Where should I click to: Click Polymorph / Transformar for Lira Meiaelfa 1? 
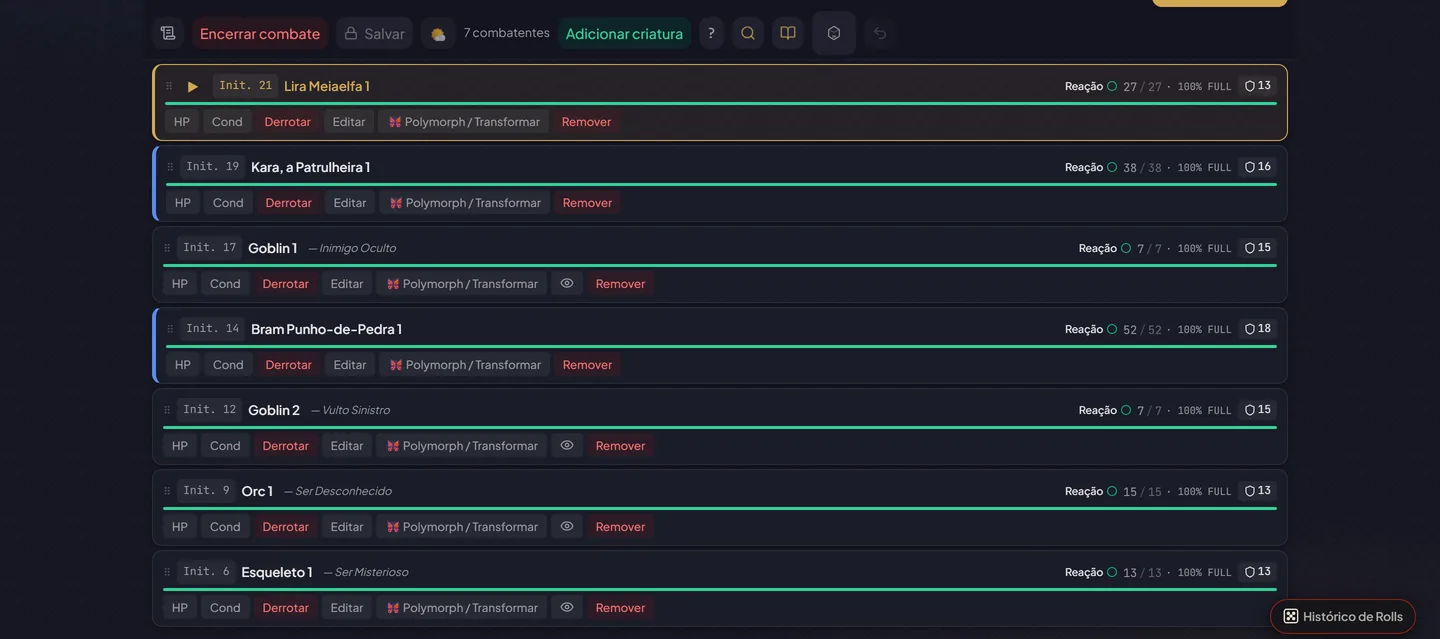click(464, 121)
